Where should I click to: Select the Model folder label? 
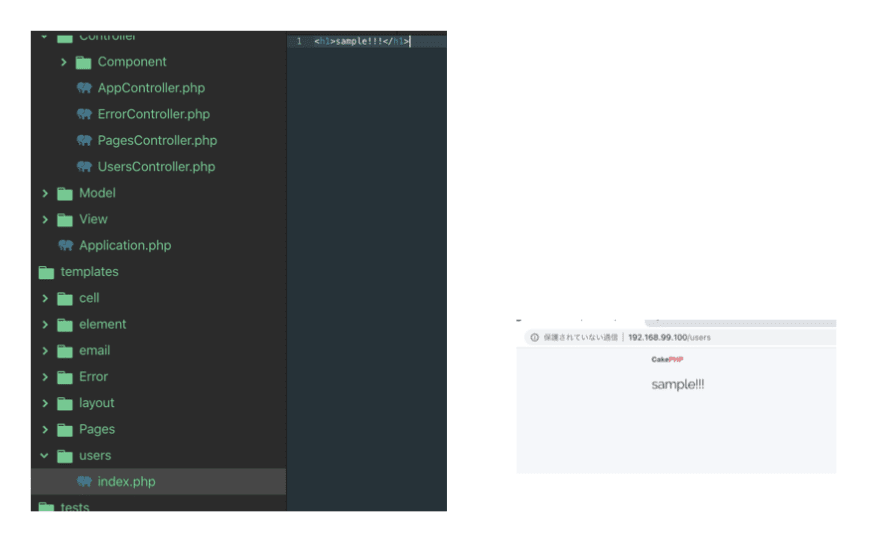[x=97, y=193]
